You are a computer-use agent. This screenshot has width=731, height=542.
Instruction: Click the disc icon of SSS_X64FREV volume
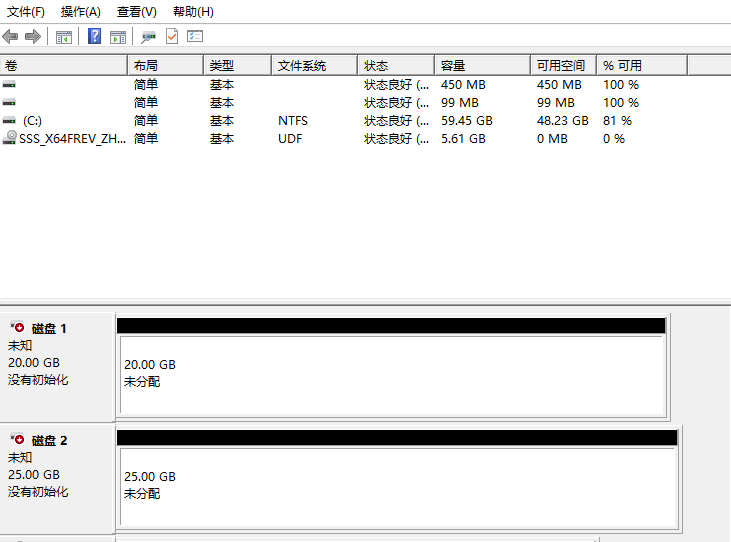[10, 138]
